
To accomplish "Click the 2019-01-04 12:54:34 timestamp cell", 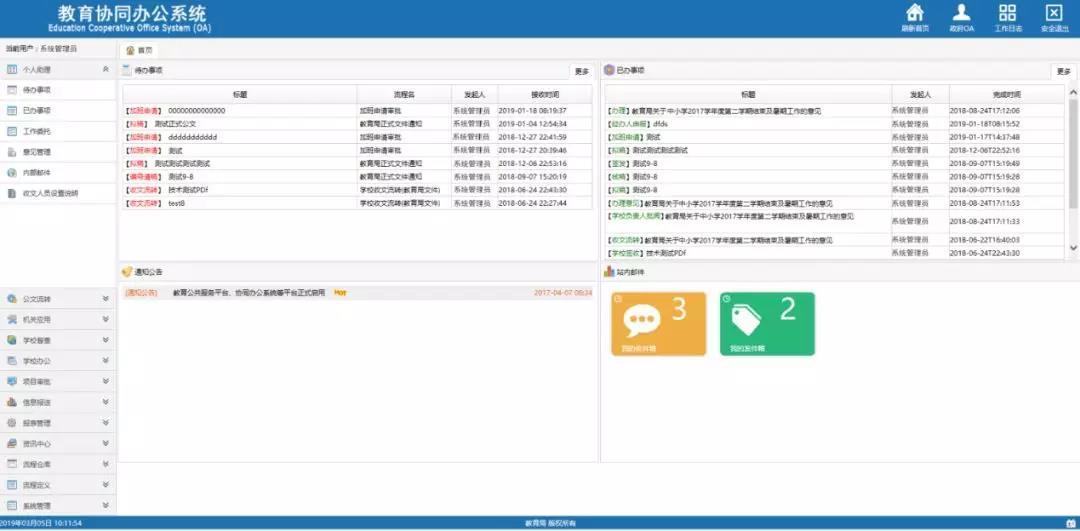I will pos(532,124).
